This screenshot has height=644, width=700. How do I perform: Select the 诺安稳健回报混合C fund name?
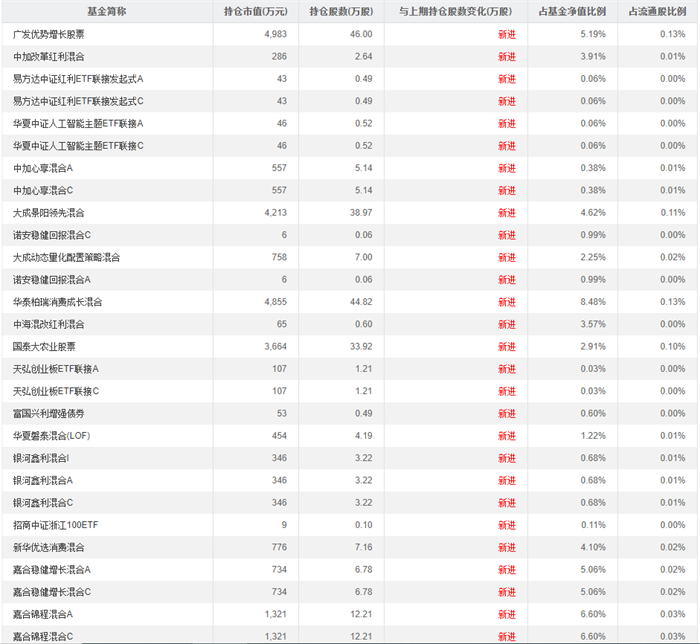click(x=52, y=235)
